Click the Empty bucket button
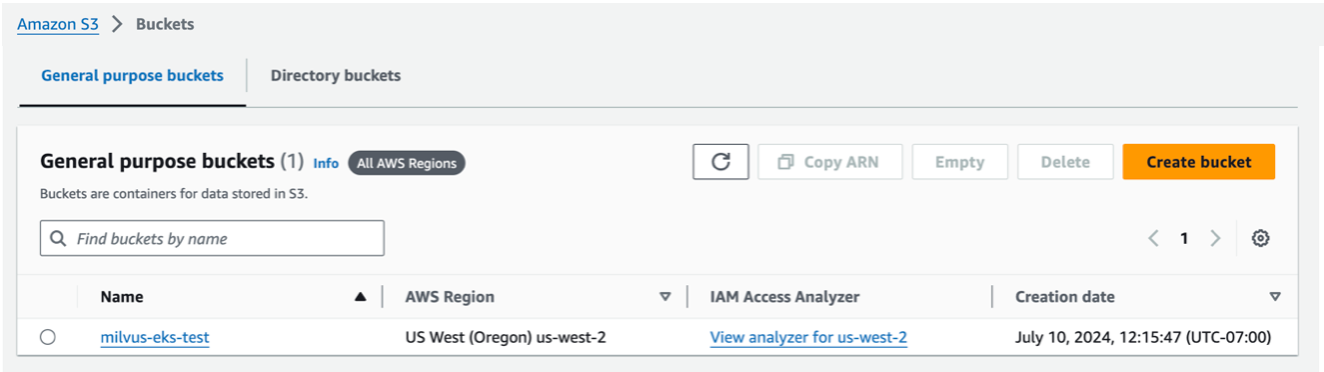 (x=960, y=162)
